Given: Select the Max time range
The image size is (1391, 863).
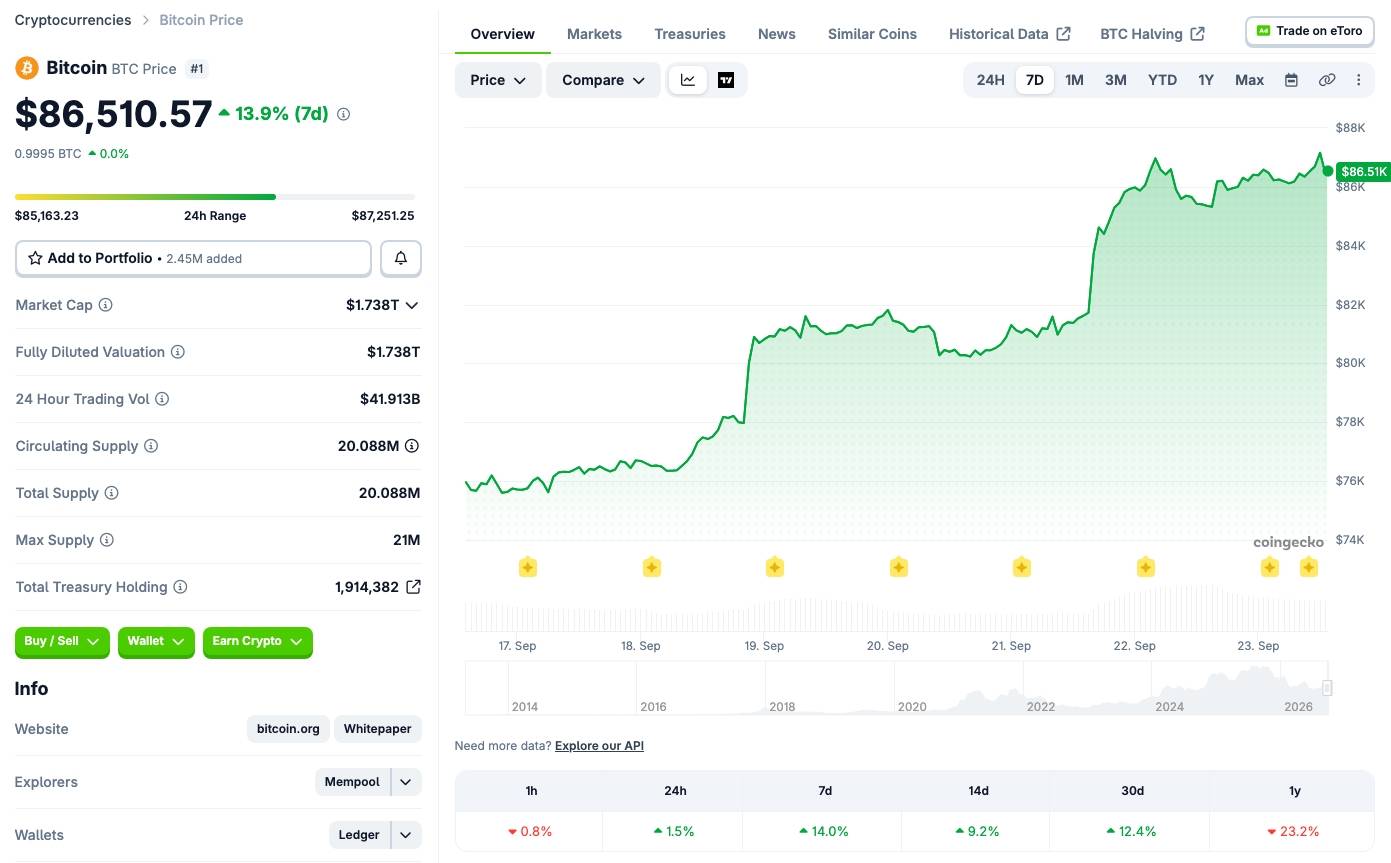Looking at the screenshot, I should 1249,80.
